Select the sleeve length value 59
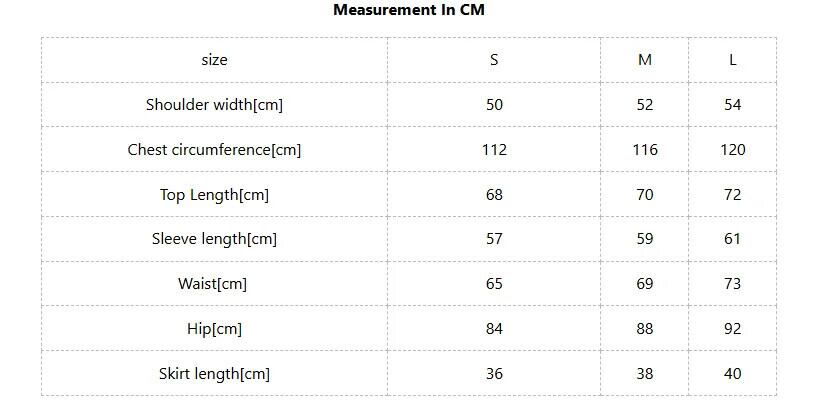This screenshot has height=408, width=821. click(645, 239)
